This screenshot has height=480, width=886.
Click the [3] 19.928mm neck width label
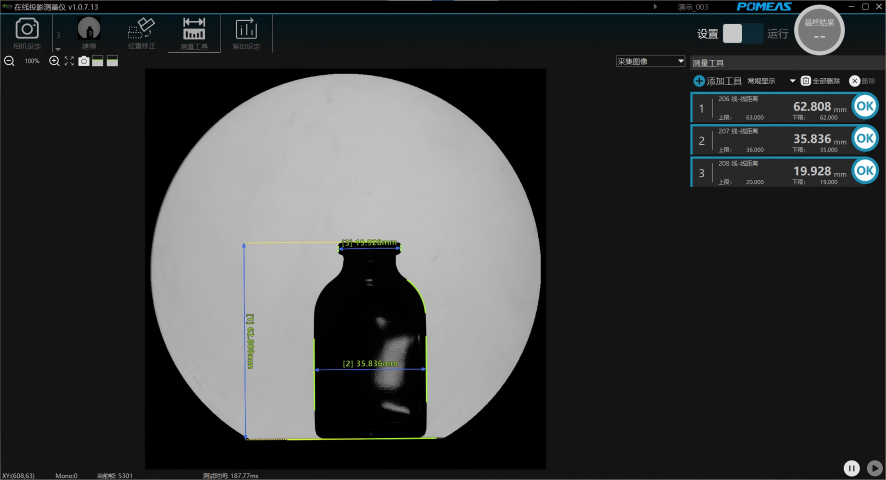click(x=370, y=243)
